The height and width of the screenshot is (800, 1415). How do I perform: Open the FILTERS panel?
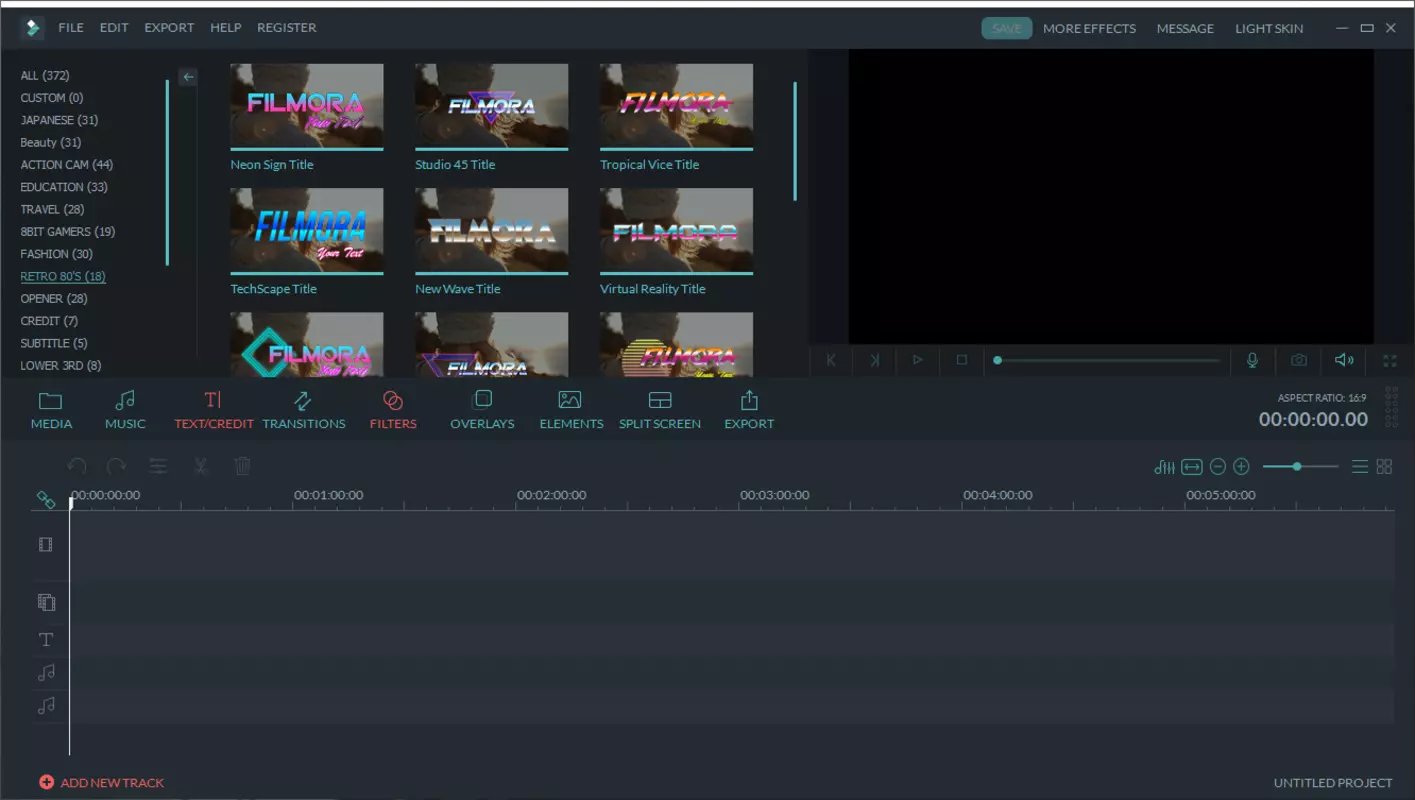point(393,410)
